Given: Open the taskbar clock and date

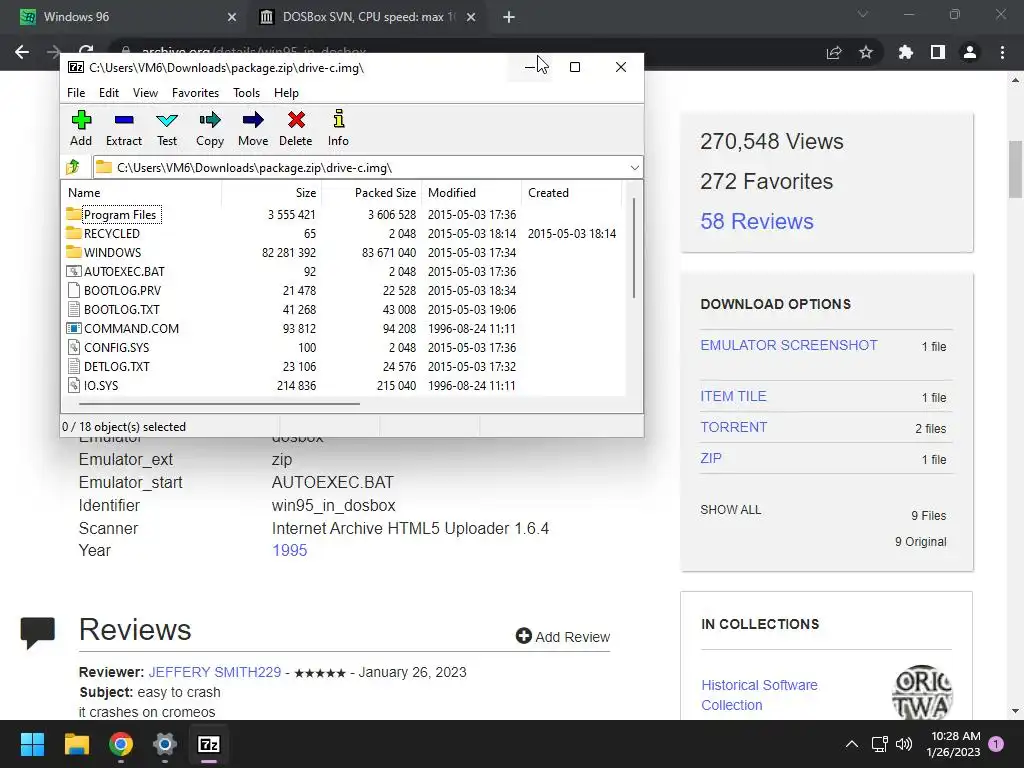Looking at the screenshot, I should tap(953, 744).
